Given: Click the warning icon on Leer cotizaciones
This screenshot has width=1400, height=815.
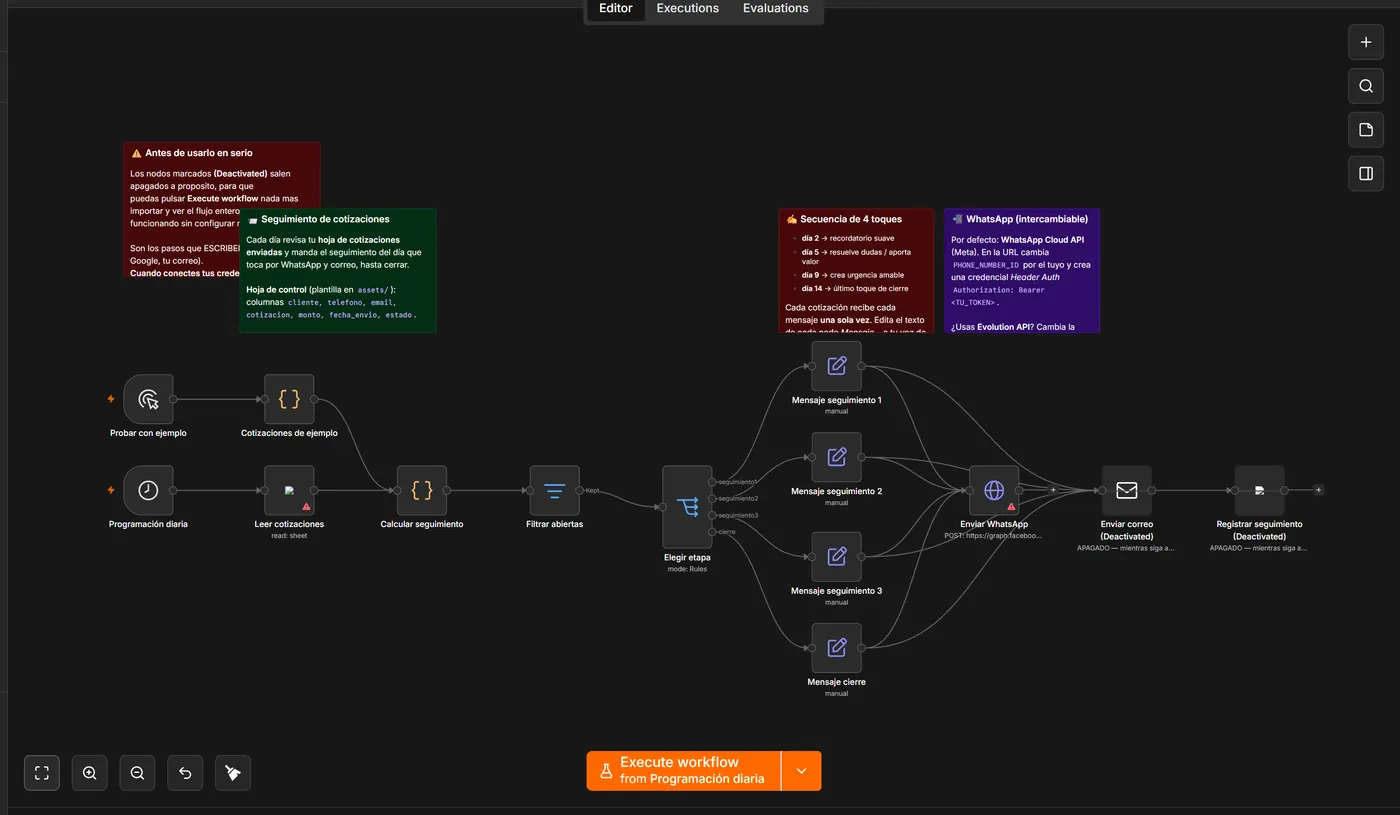Looking at the screenshot, I should pyautogui.click(x=306, y=507).
